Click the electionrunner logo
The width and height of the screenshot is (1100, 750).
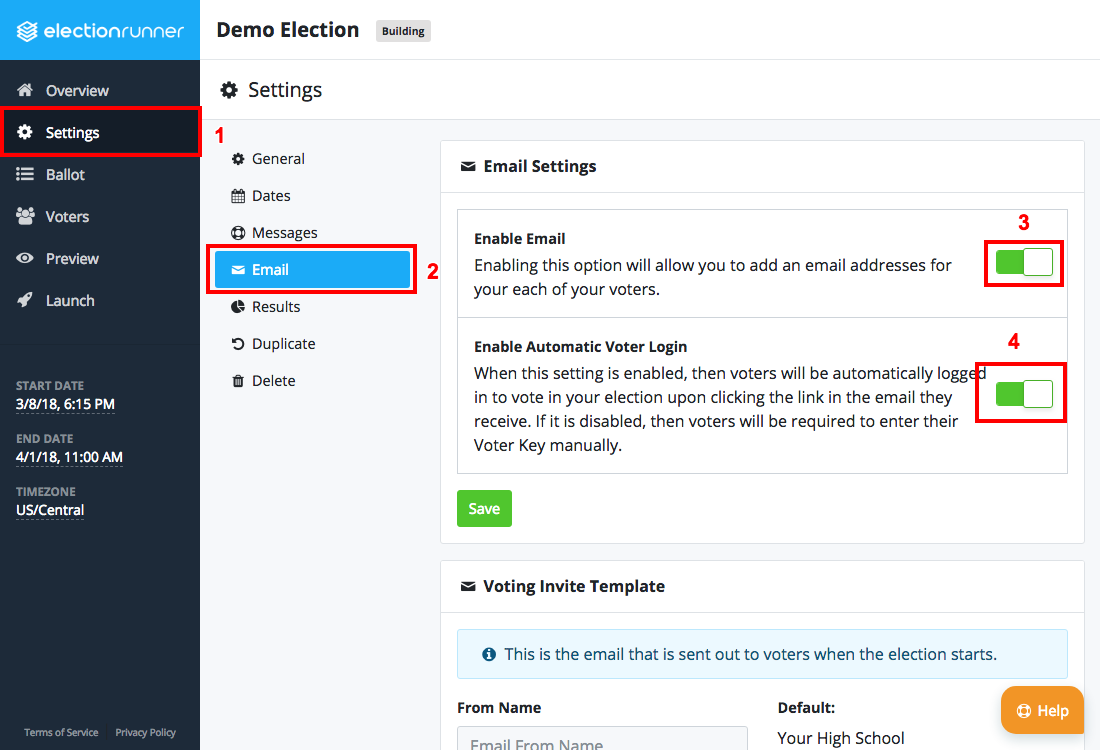click(x=100, y=30)
